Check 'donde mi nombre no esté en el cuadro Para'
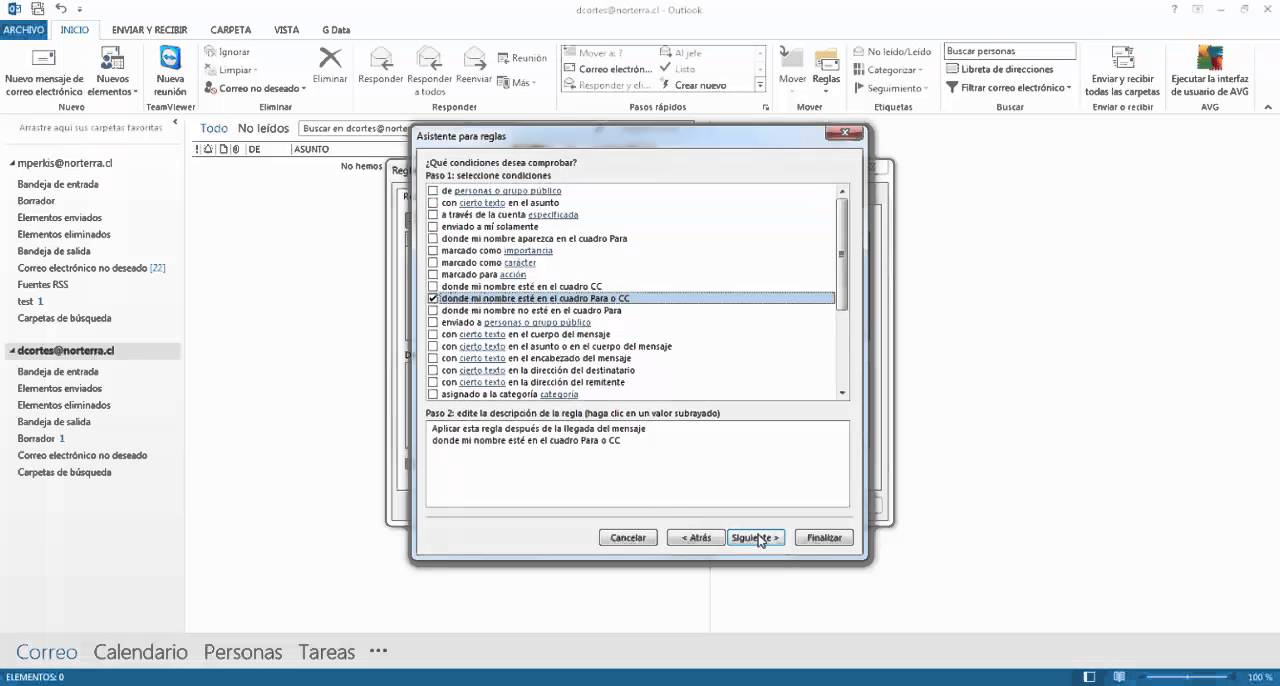The width and height of the screenshot is (1280, 686). (433, 311)
